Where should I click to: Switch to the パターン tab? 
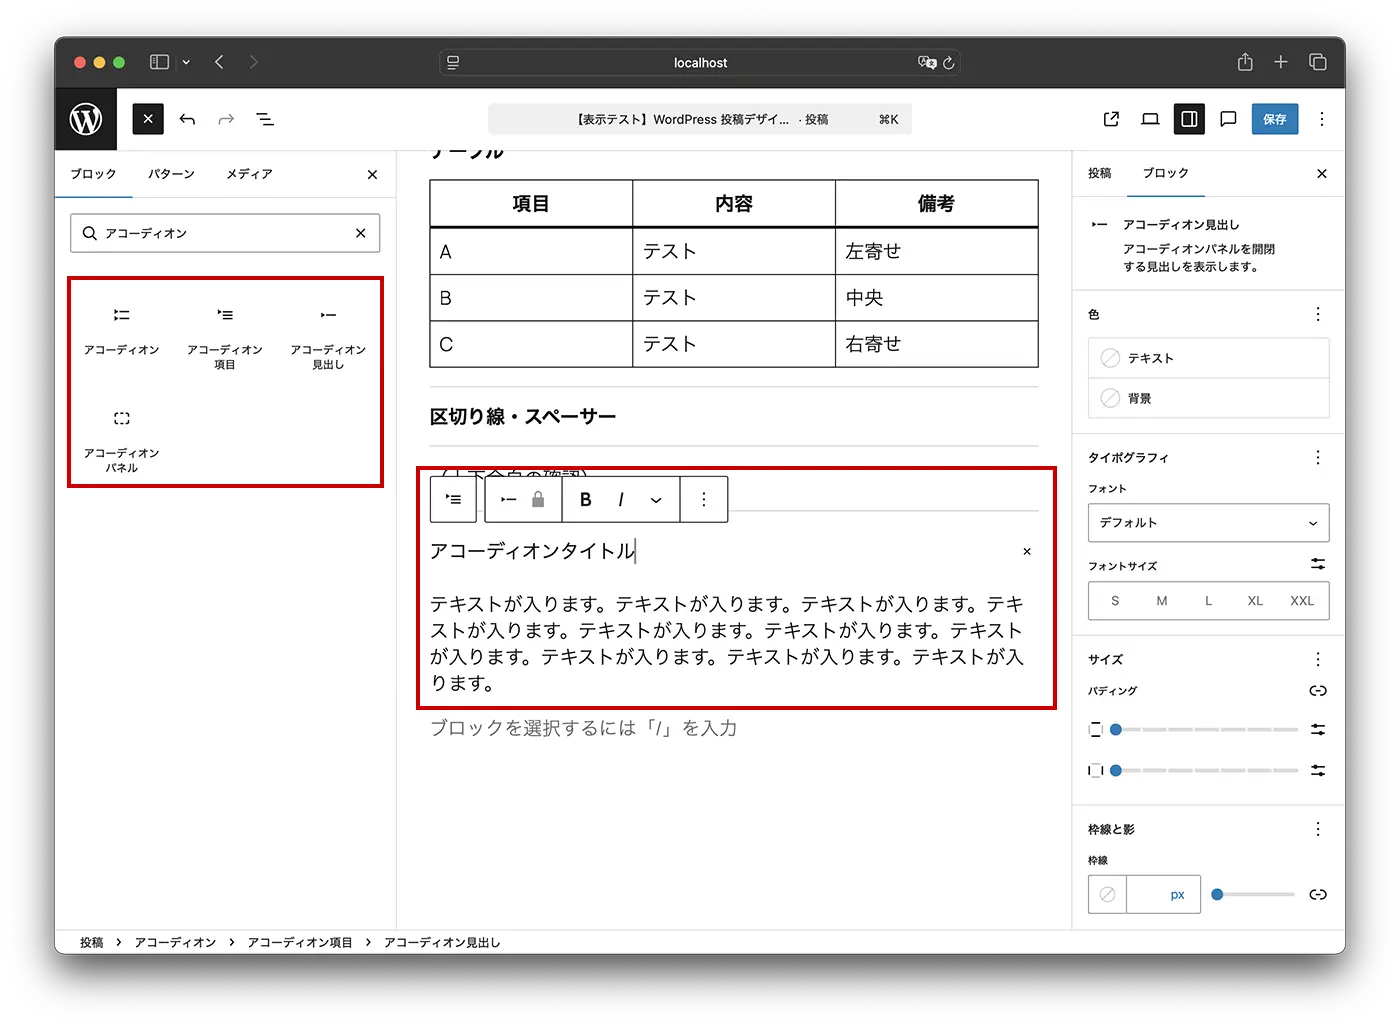(x=171, y=173)
